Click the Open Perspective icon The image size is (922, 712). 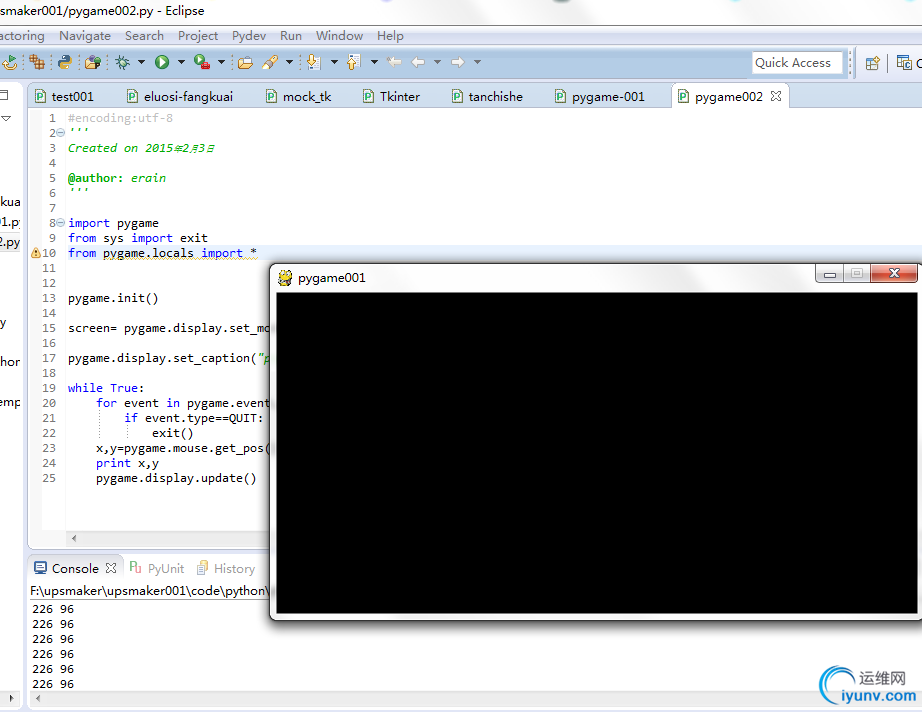pyautogui.click(x=873, y=62)
